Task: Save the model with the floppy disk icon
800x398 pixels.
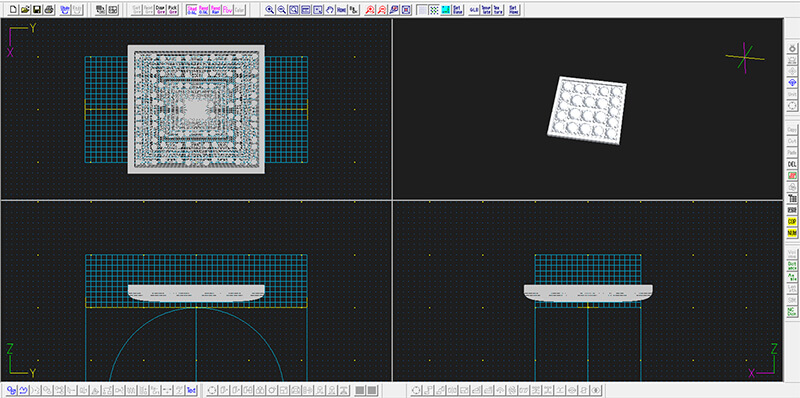Action: (x=37, y=9)
